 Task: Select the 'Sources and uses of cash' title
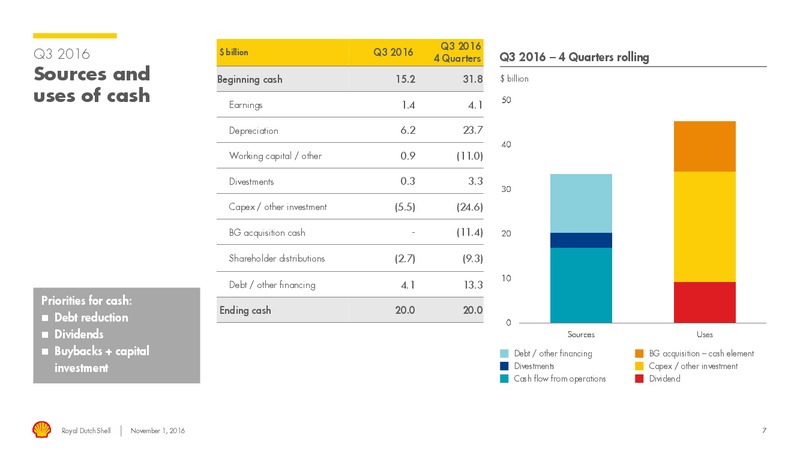(x=92, y=84)
